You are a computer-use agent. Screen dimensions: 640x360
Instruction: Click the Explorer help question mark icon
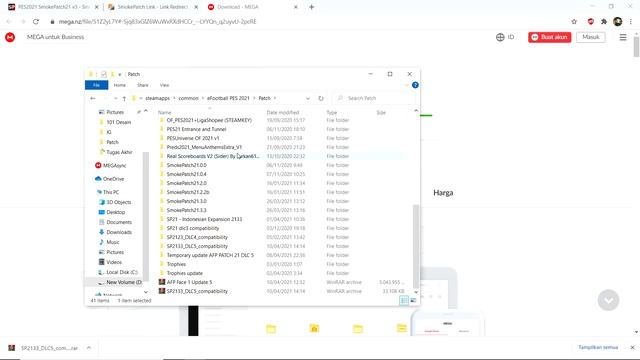point(415,85)
